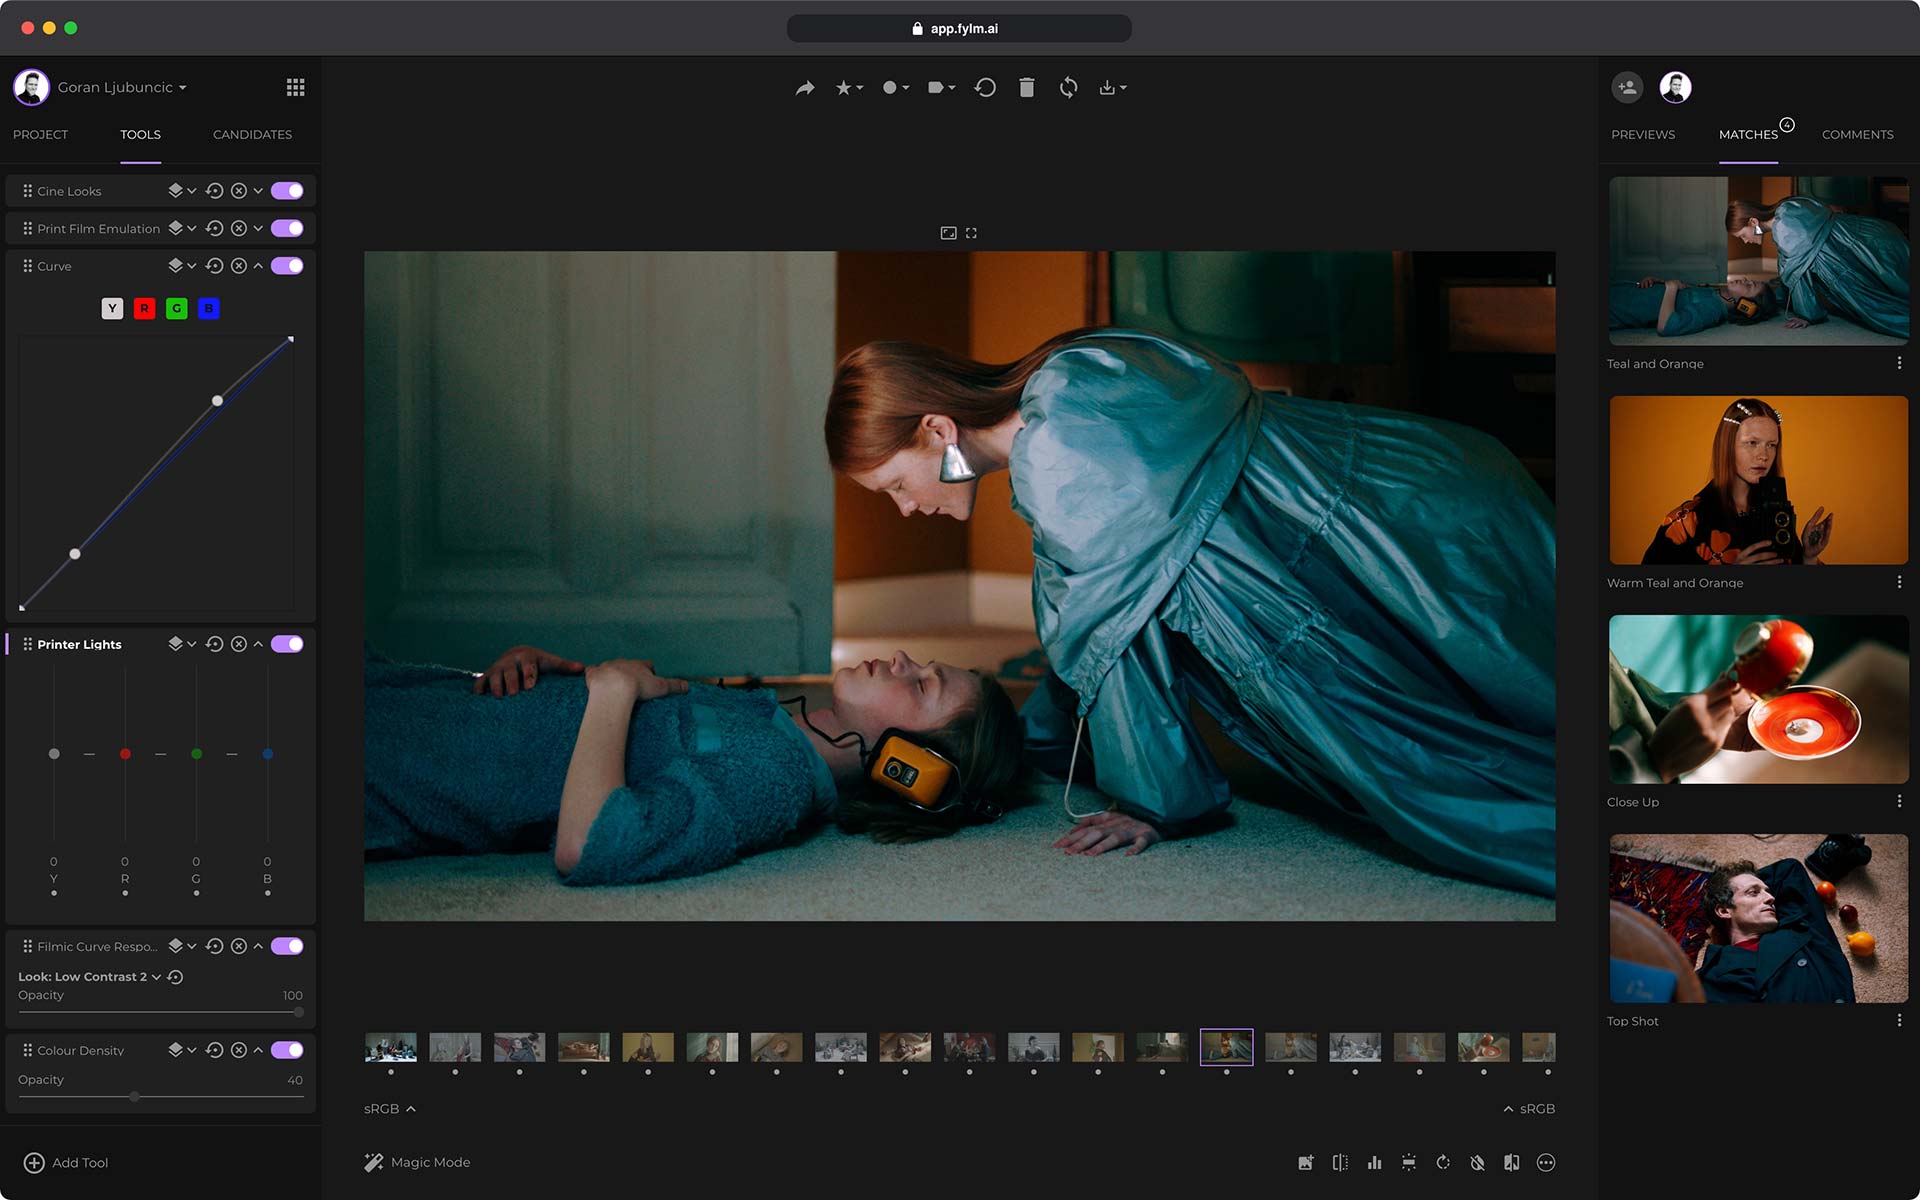Viewport: 1920px width, 1200px height.
Task: Open the apps grid icon
Action: 295,88
